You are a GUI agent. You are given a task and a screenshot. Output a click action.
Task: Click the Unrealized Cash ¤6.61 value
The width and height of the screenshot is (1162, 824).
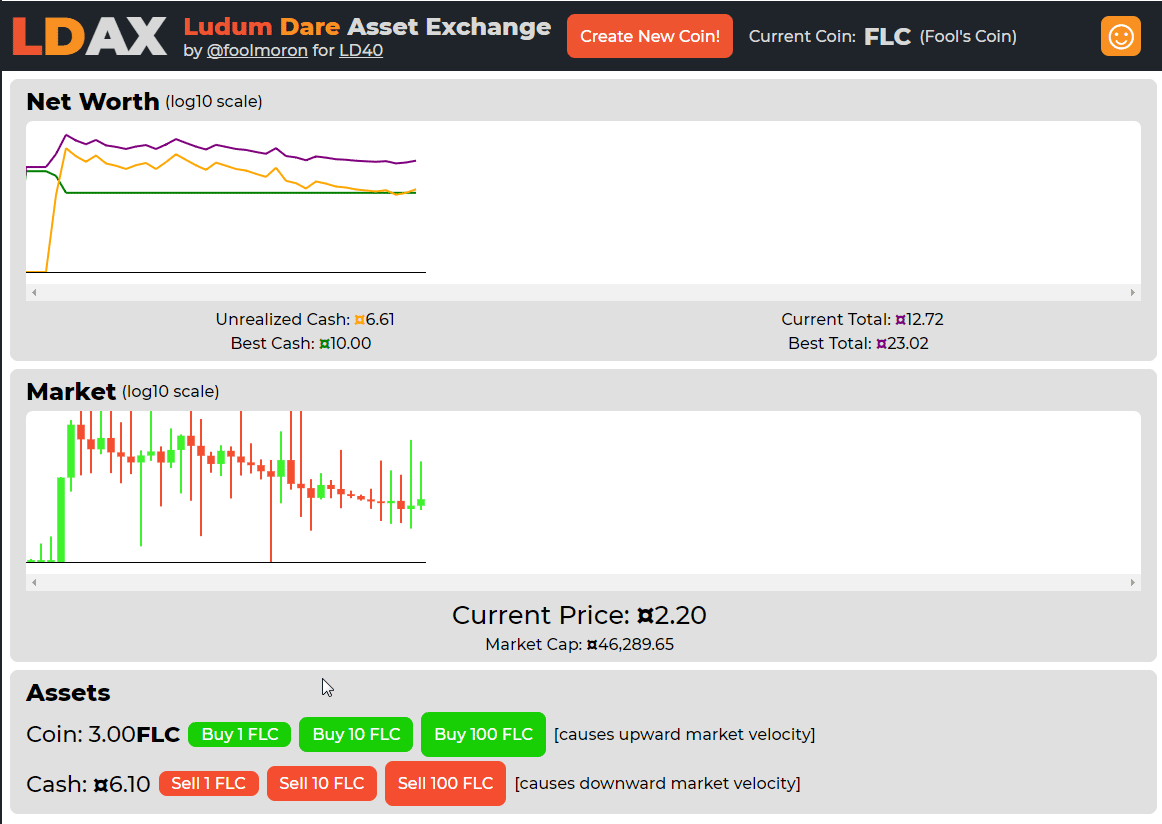374,319
